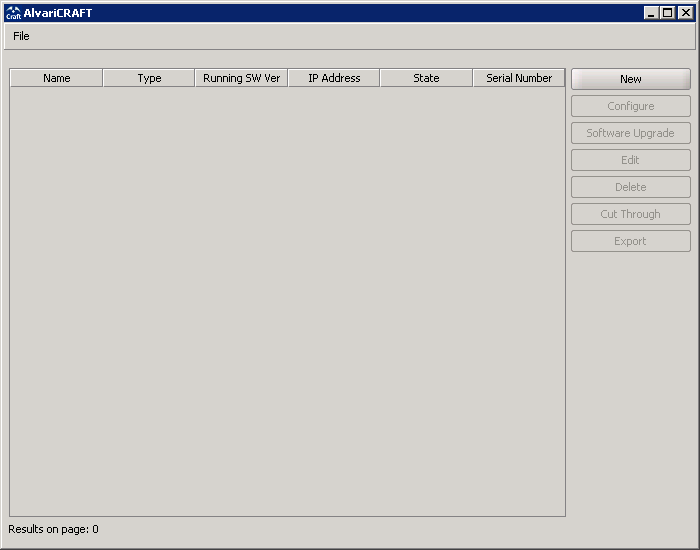
Task: Minimize the AlvariCRAFT window
Action: (x=652, y=13)
